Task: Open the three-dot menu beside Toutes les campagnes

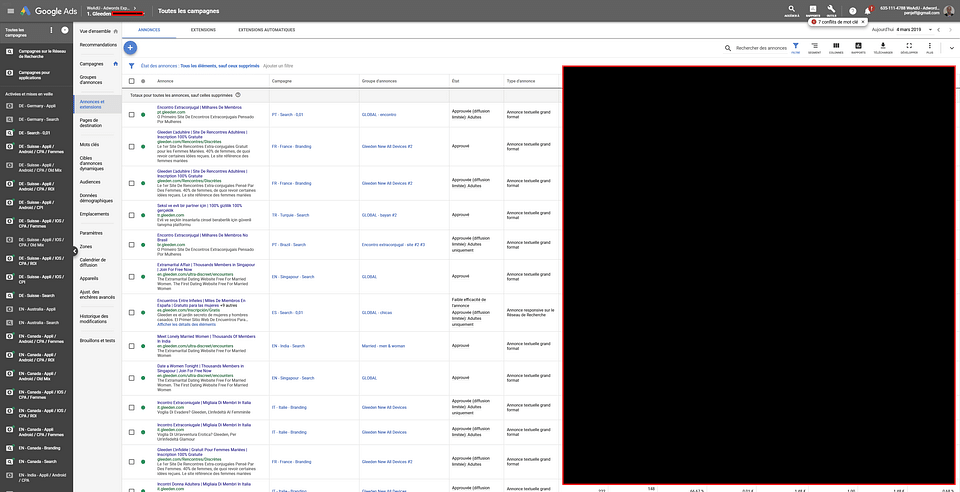Action: (51, 30)
